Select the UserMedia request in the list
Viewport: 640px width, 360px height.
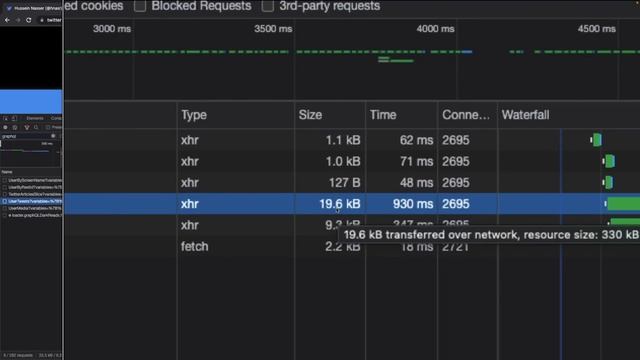pos(32,208)
